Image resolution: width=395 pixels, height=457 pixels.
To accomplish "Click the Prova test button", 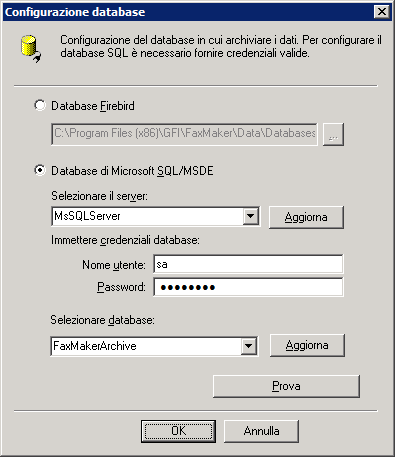I will [286, 386].
